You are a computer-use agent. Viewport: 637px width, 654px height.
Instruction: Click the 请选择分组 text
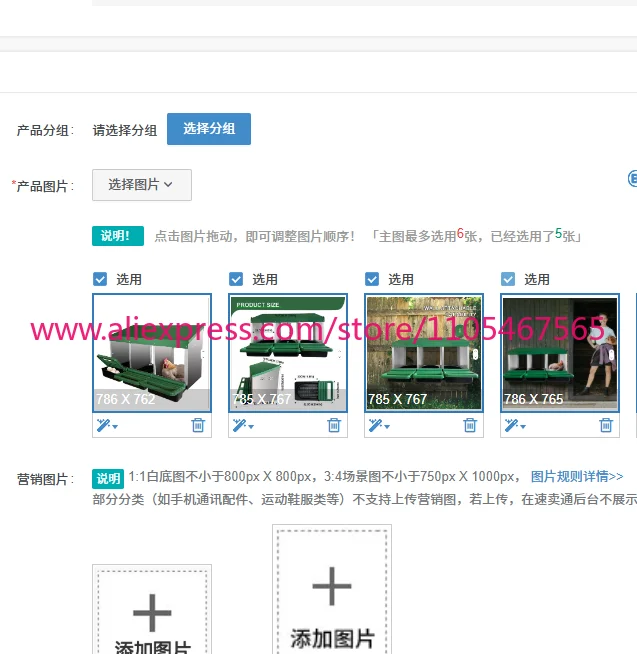click(125, 130)
